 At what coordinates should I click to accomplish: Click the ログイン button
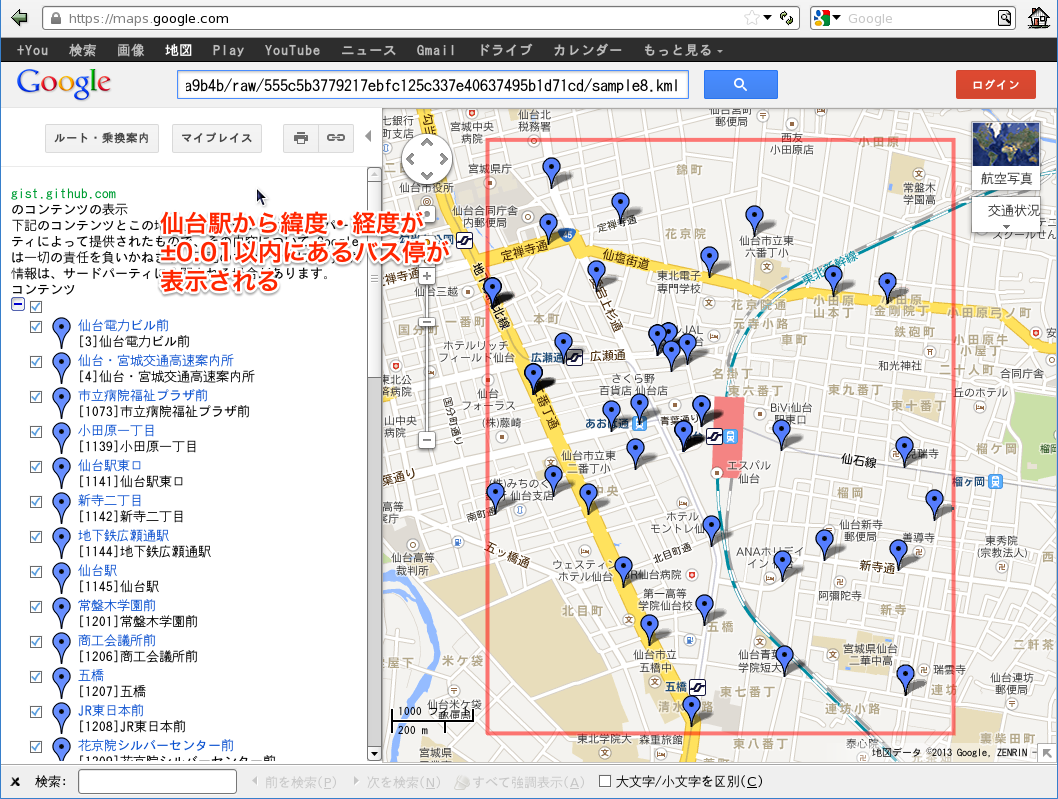point(995,84)
